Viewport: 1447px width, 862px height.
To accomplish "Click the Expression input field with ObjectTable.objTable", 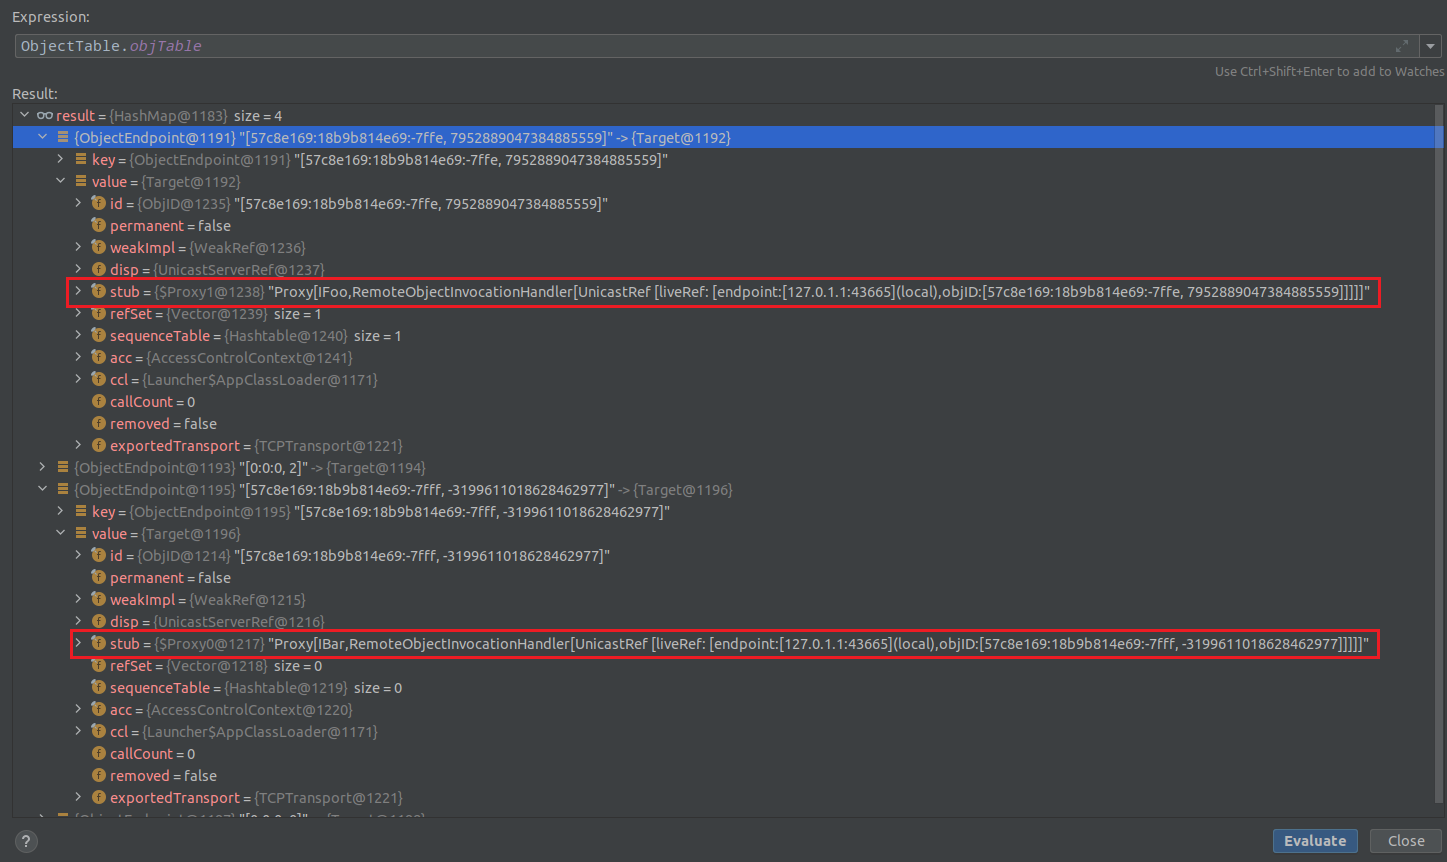I will pyautogui.click(x=715, y=46).
